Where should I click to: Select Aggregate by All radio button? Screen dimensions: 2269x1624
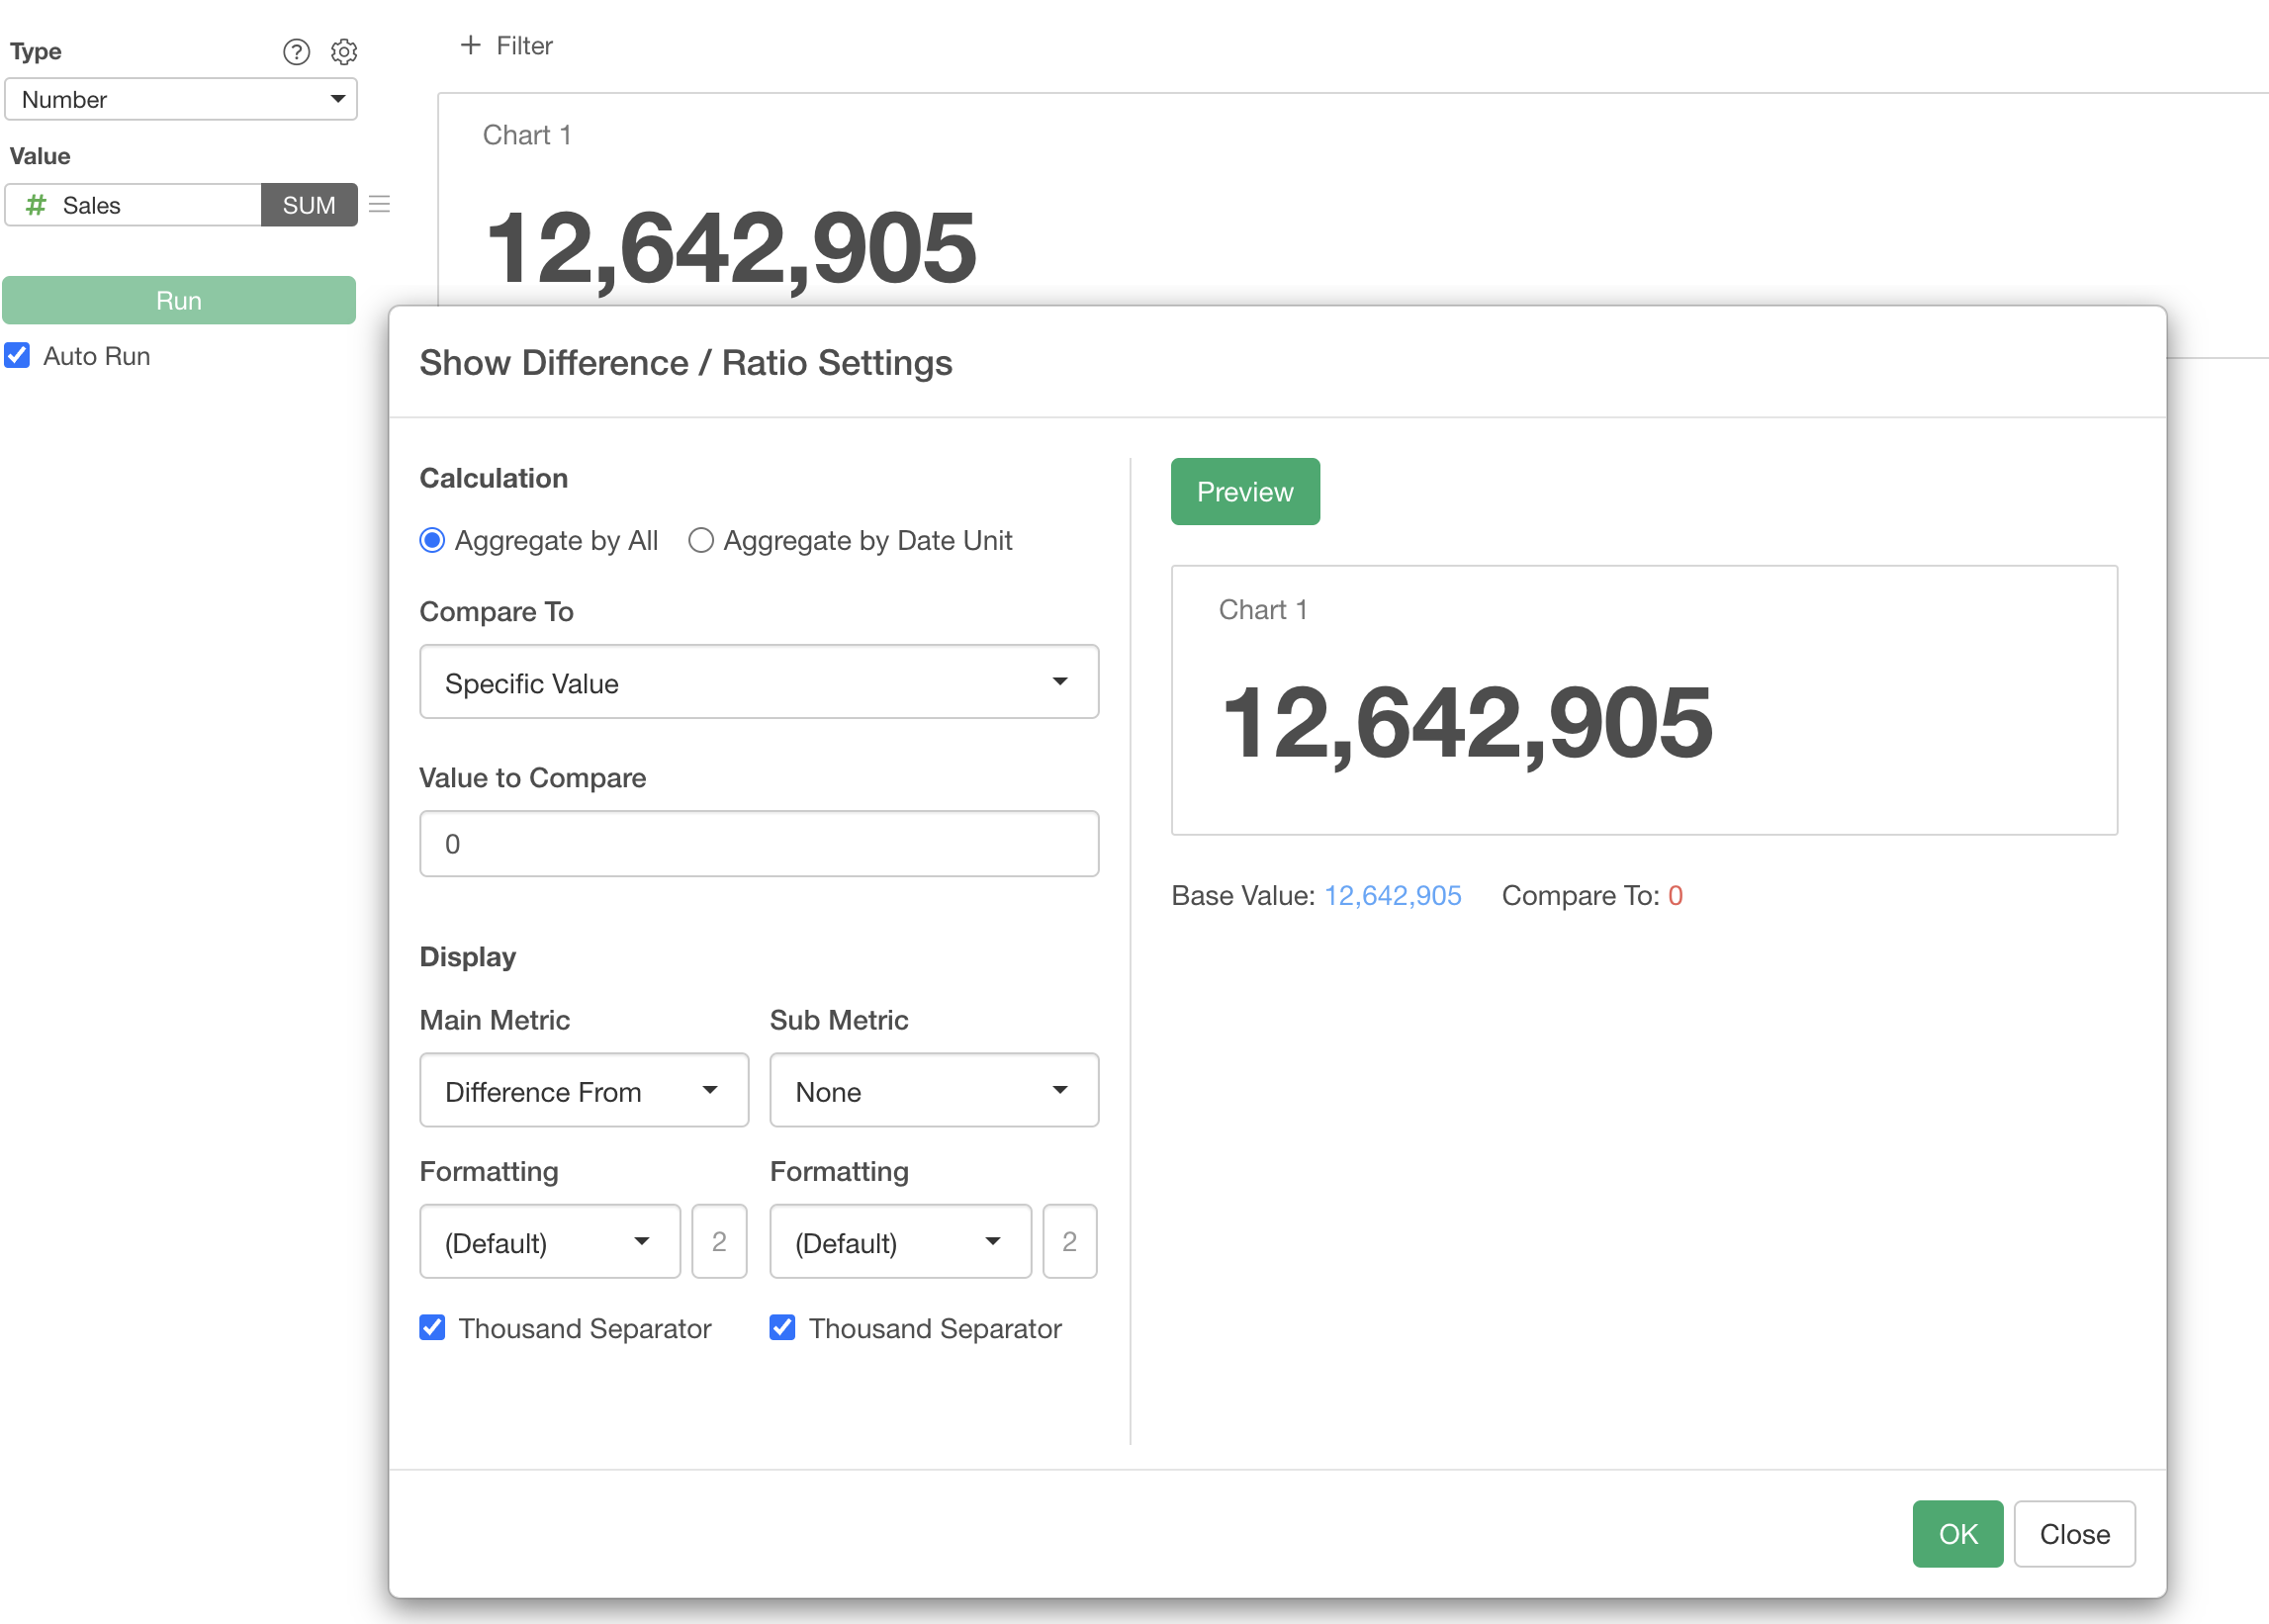pos(432,540)
